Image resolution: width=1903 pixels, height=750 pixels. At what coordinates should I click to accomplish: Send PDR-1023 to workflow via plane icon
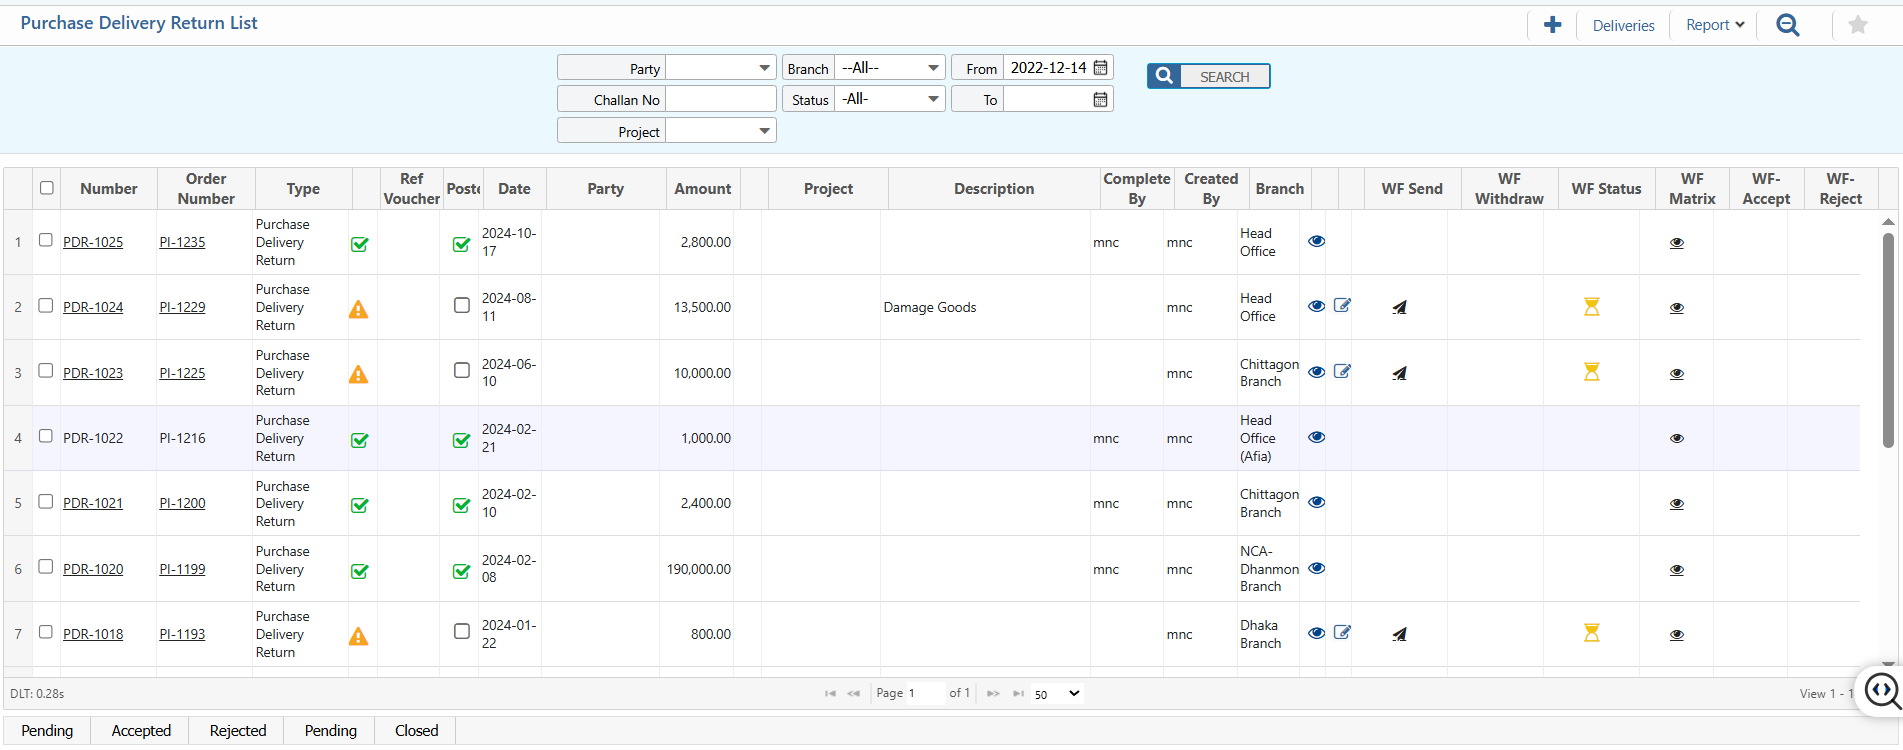point(1400,373)
